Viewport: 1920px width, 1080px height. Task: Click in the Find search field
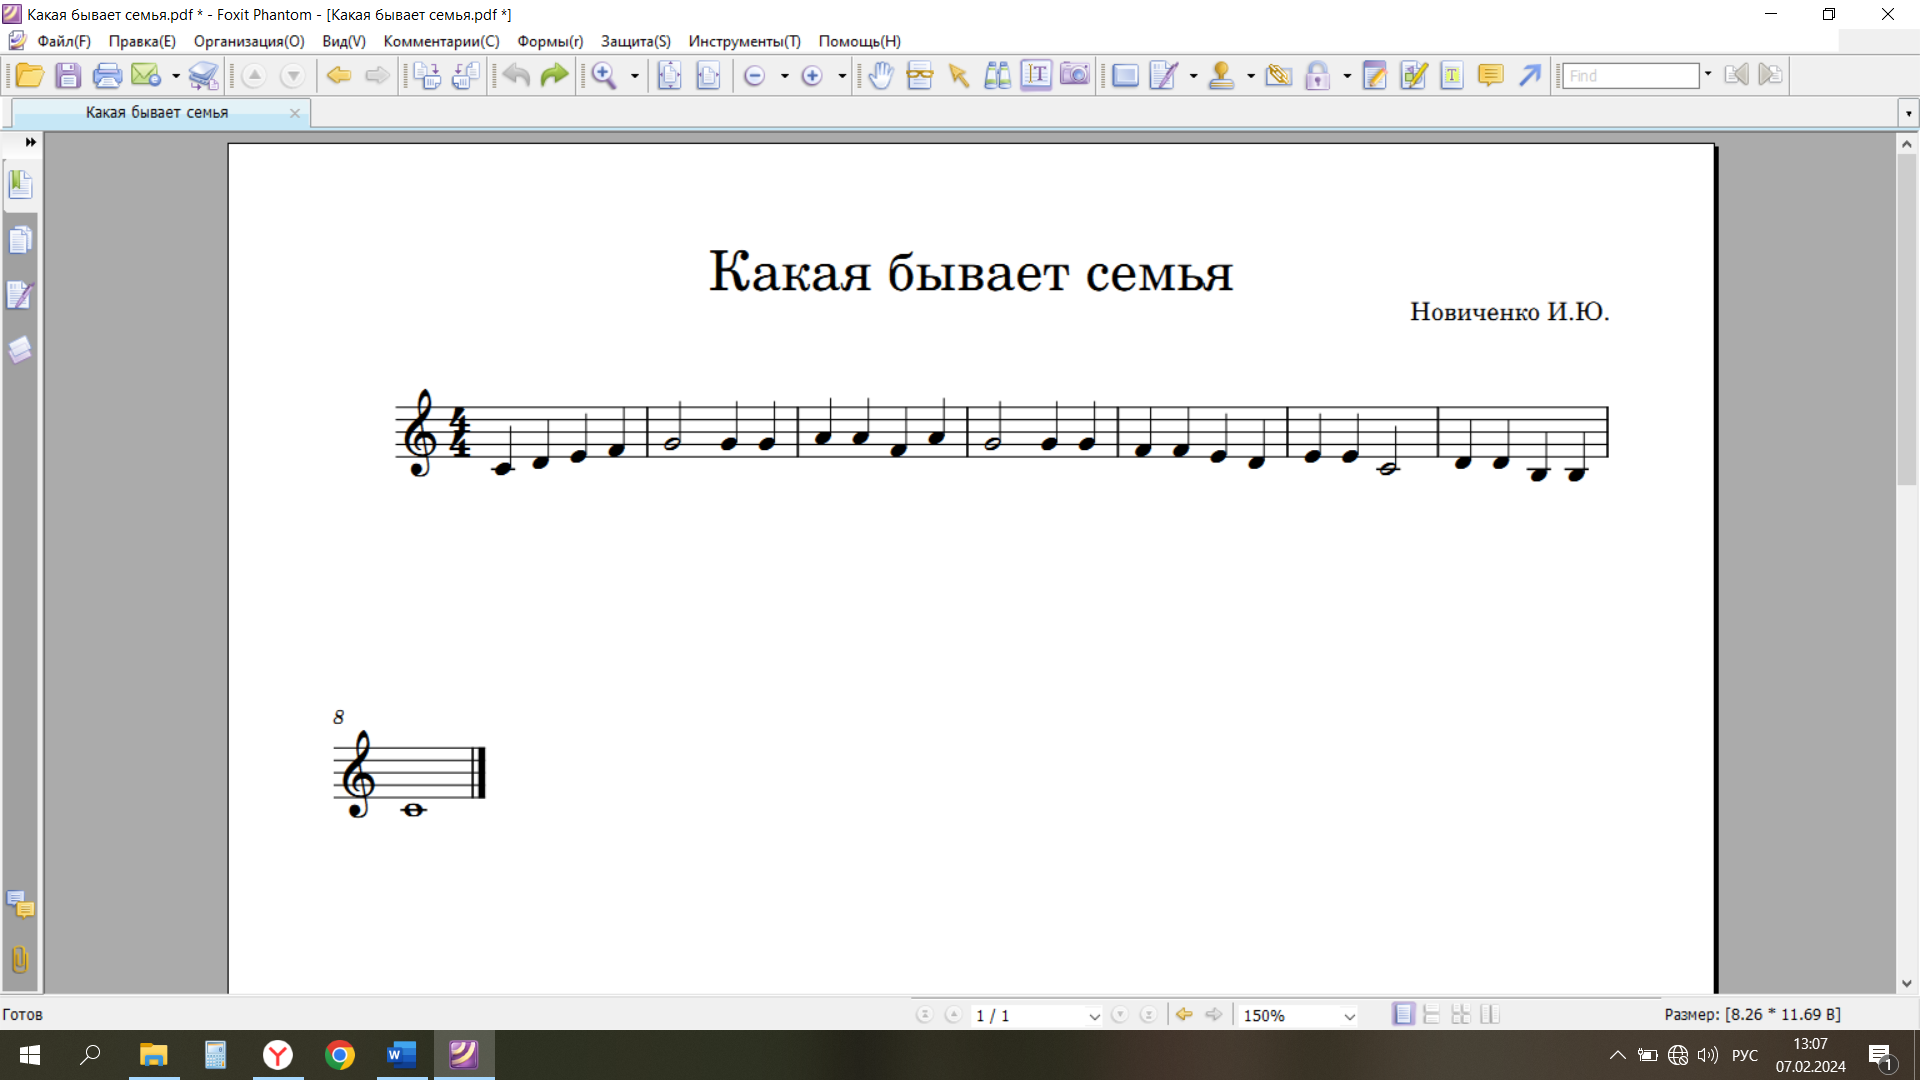click(1630, 75)
